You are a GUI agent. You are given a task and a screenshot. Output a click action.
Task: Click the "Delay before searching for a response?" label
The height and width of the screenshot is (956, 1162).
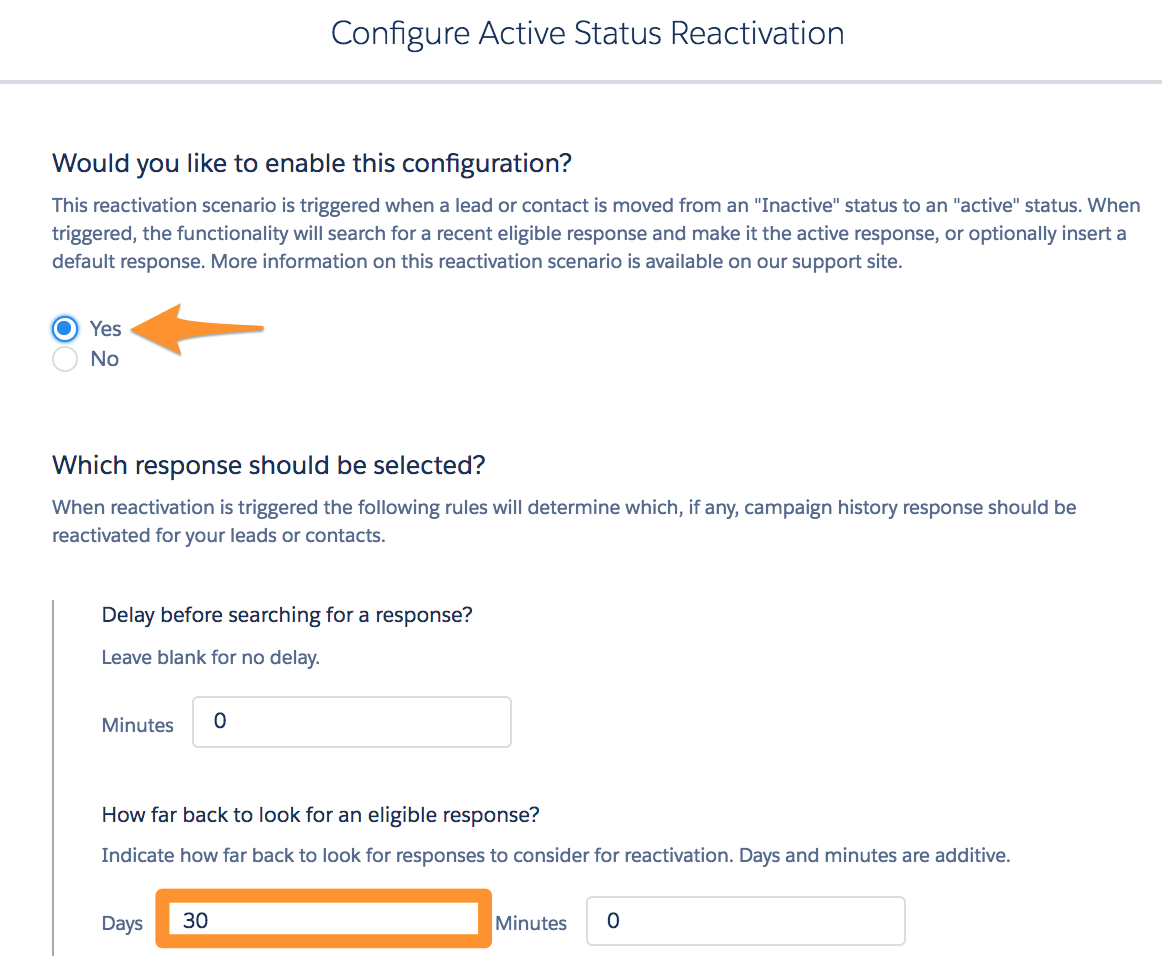click(x=287, y=615)
